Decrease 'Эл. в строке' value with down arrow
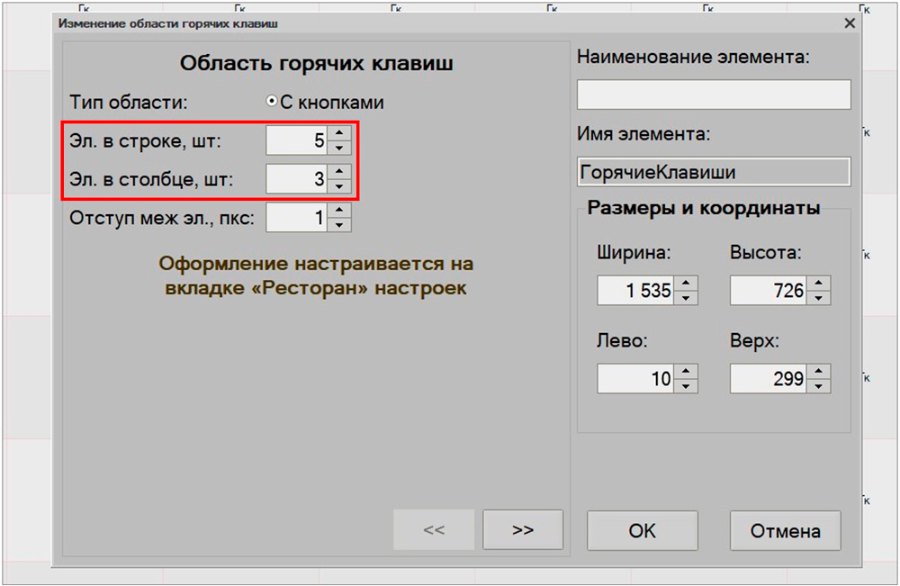 (x=339, y=148)
